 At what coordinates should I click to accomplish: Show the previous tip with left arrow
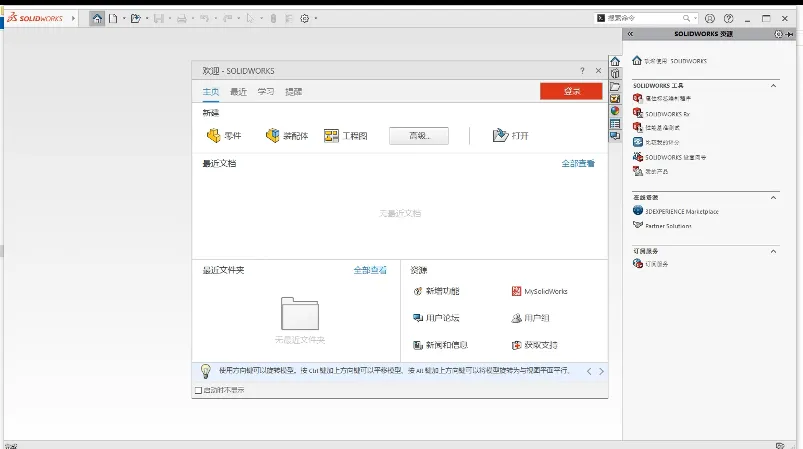click(x=589, y=371)
